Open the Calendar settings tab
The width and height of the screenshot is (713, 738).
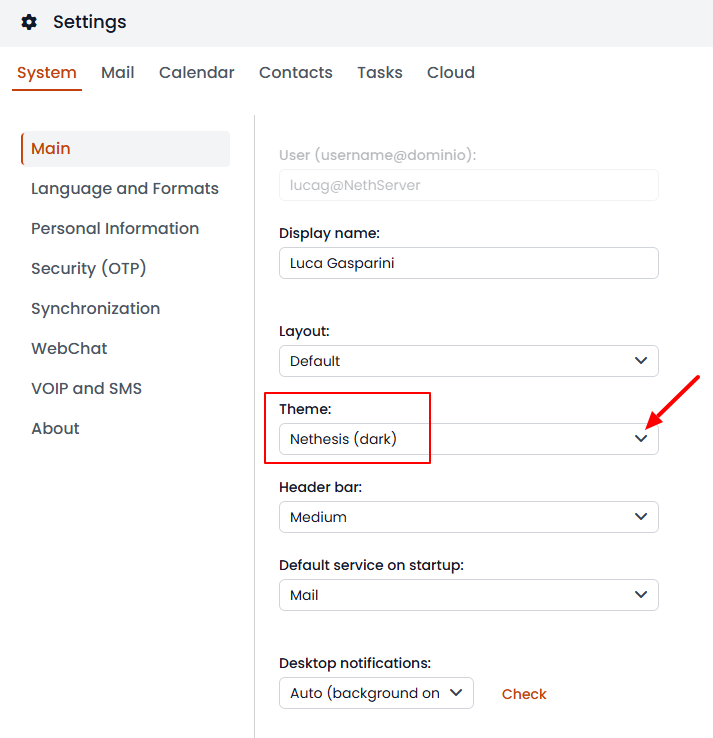(197, 73)
